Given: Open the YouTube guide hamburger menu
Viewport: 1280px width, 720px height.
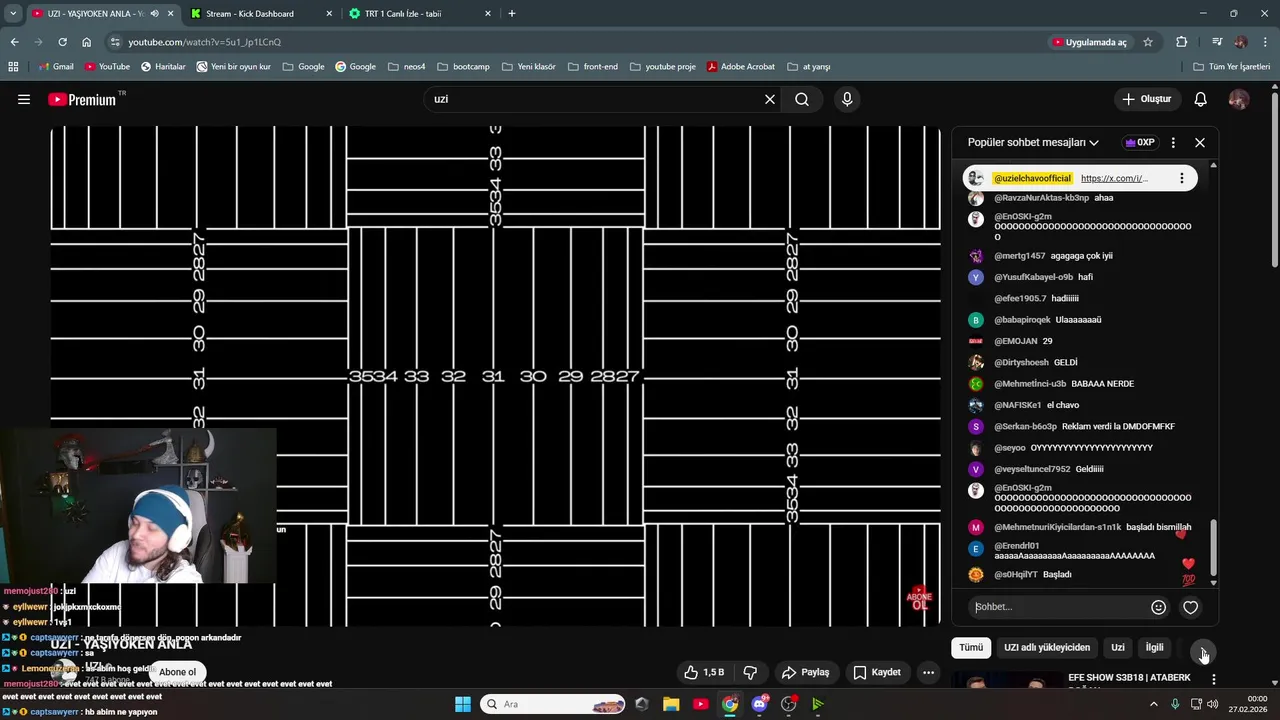Looking at the screenshot, I should pos(24,99).
